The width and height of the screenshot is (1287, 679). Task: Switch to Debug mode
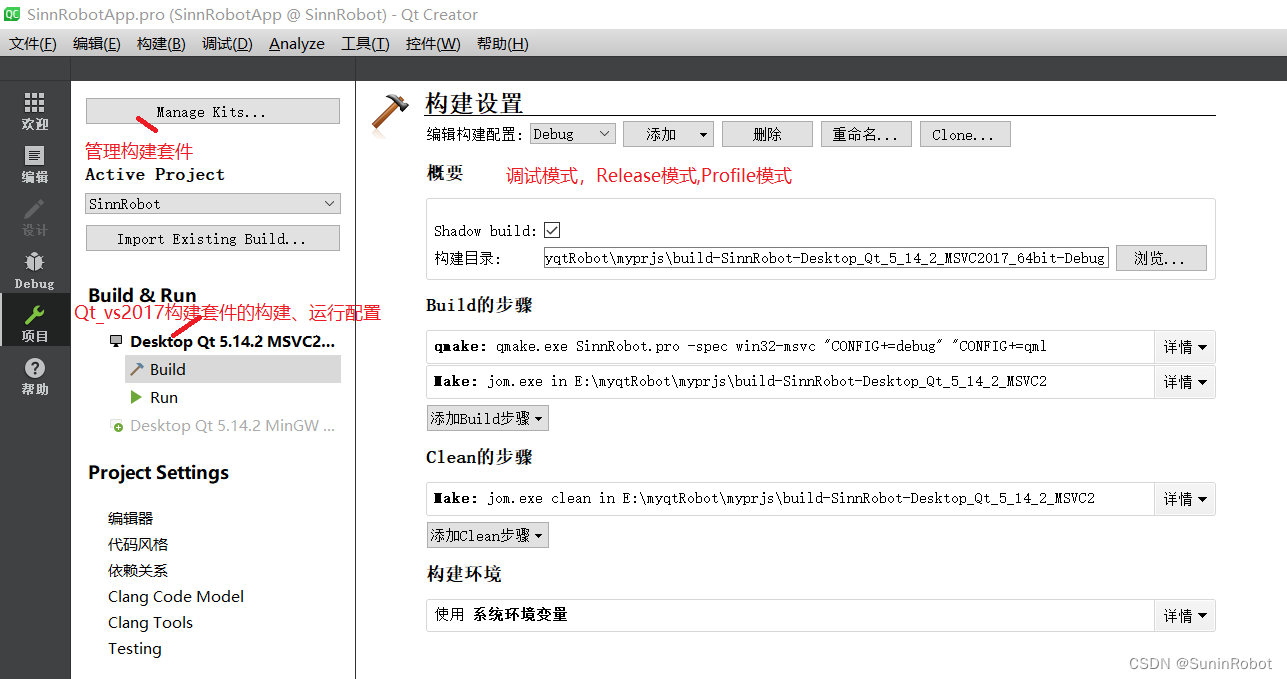coord(35,271)
